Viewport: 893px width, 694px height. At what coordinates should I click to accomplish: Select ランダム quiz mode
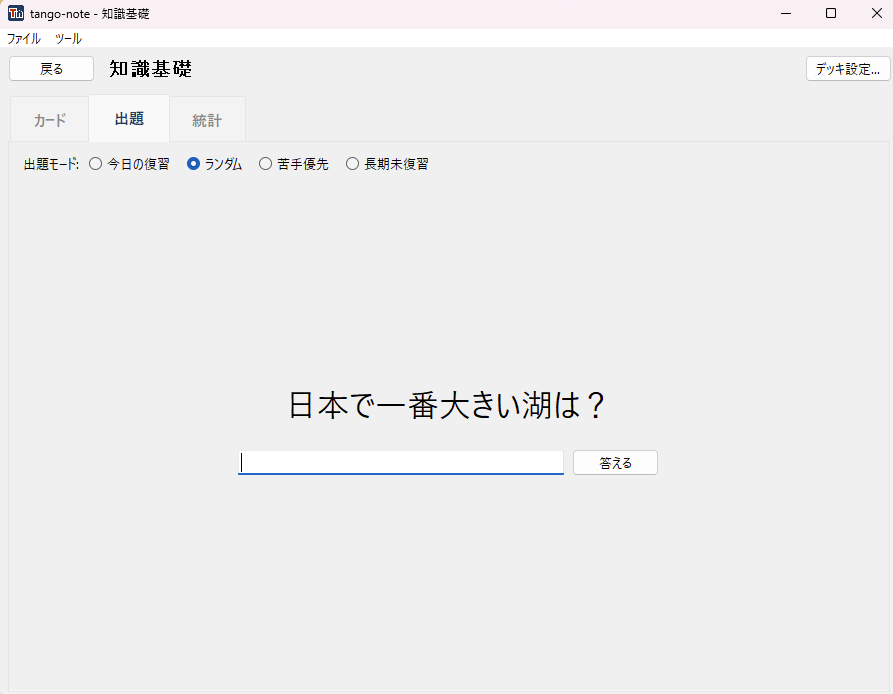coord(215,164)
